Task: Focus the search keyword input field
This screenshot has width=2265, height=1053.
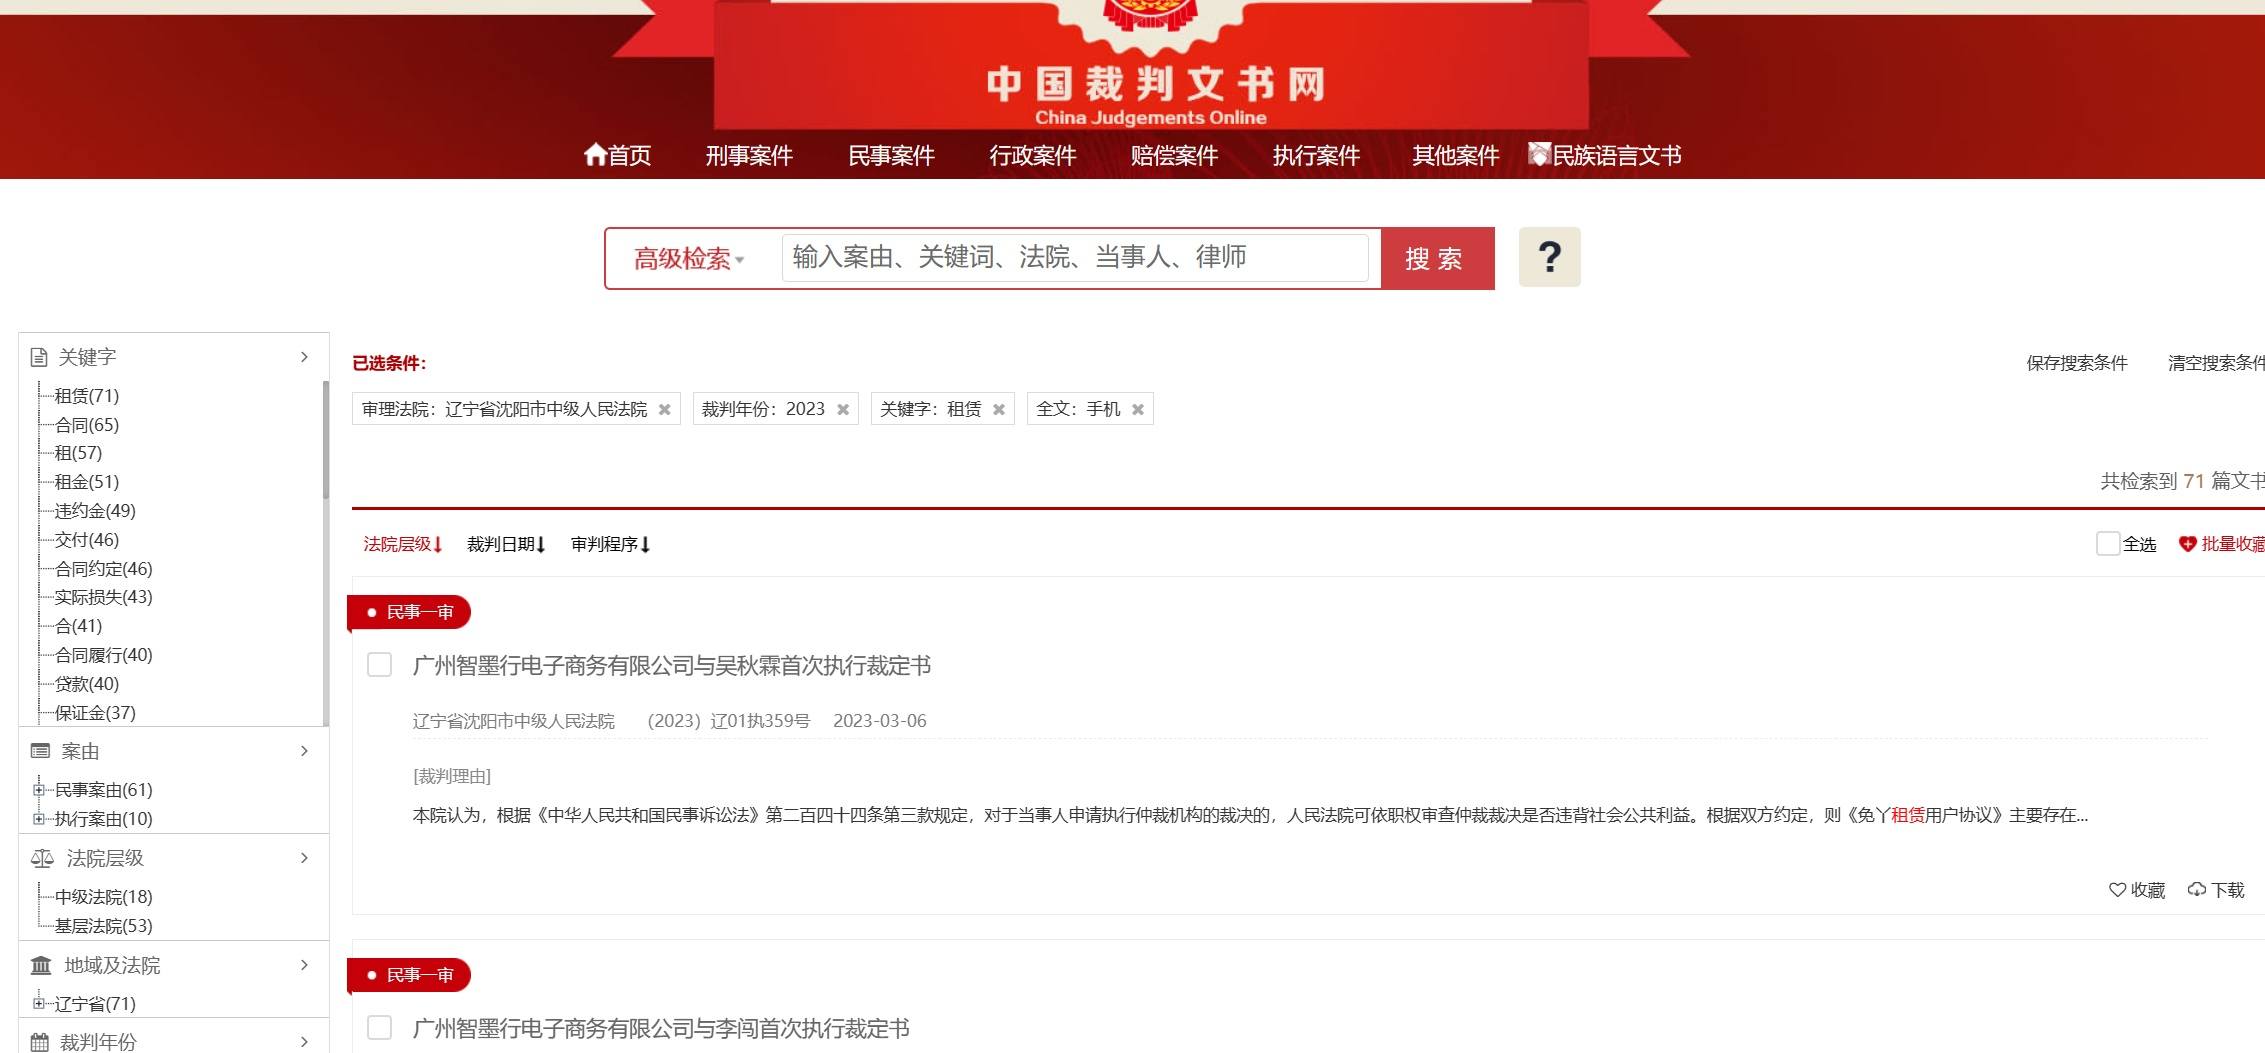Action: click(x=1075, y=258)
